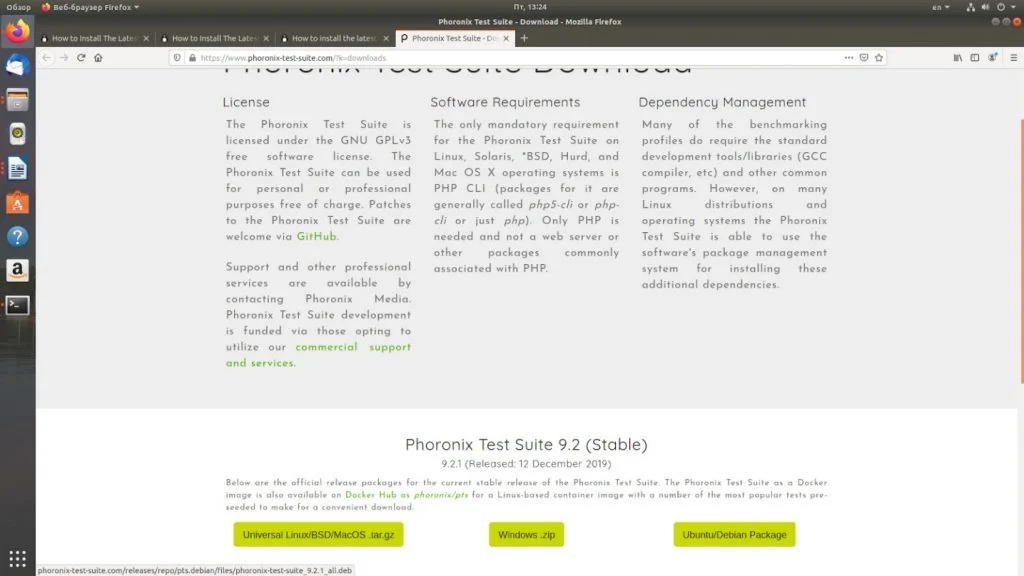Select the Phoronix Test Suite tab

[455, 39]
